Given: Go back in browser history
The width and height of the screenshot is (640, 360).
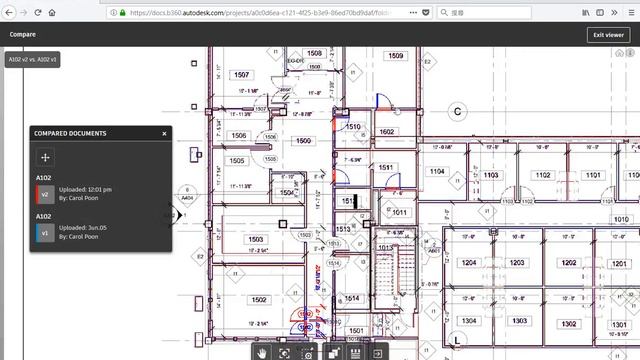Looking at the screenshot, I should tap(9, 13).
